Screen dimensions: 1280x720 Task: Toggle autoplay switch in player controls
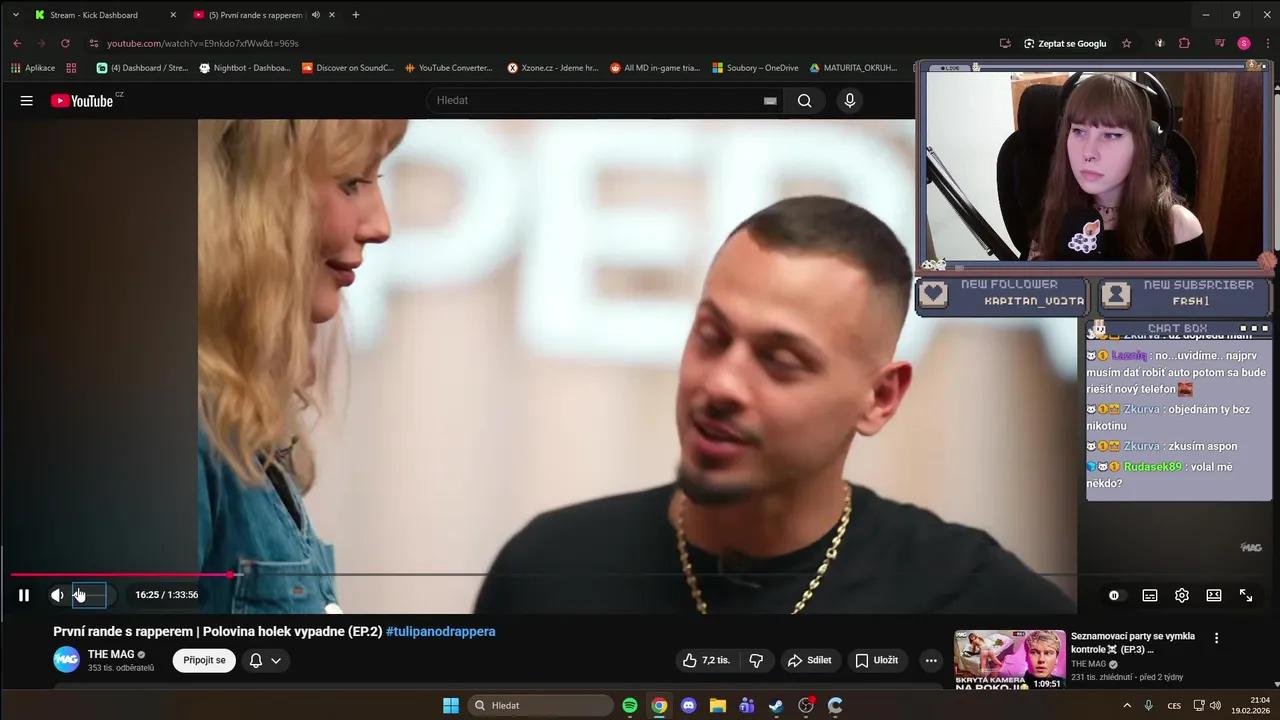coord(1114,595)
